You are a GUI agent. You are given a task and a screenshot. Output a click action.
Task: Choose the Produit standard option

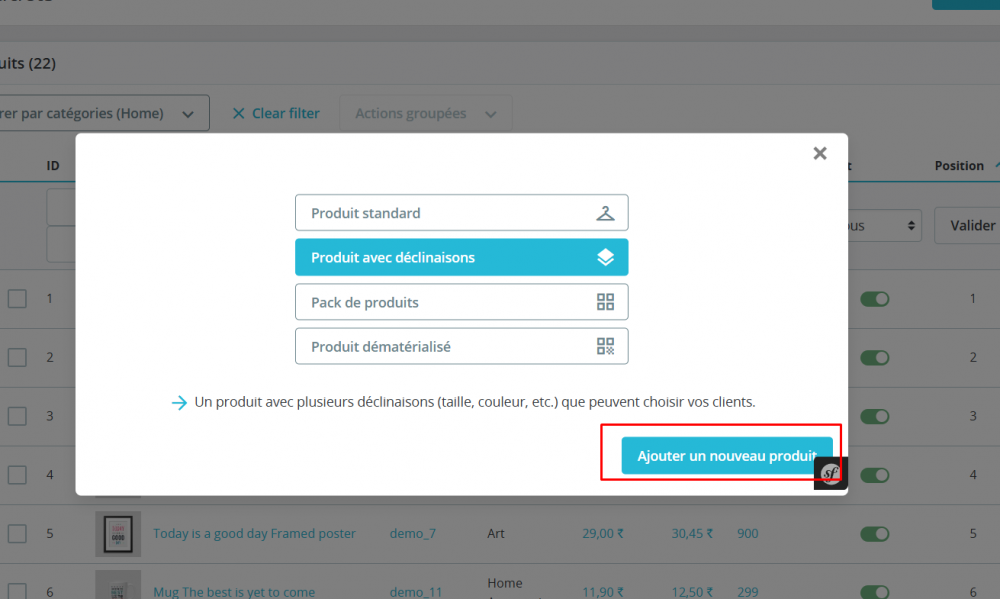(461, 213)
